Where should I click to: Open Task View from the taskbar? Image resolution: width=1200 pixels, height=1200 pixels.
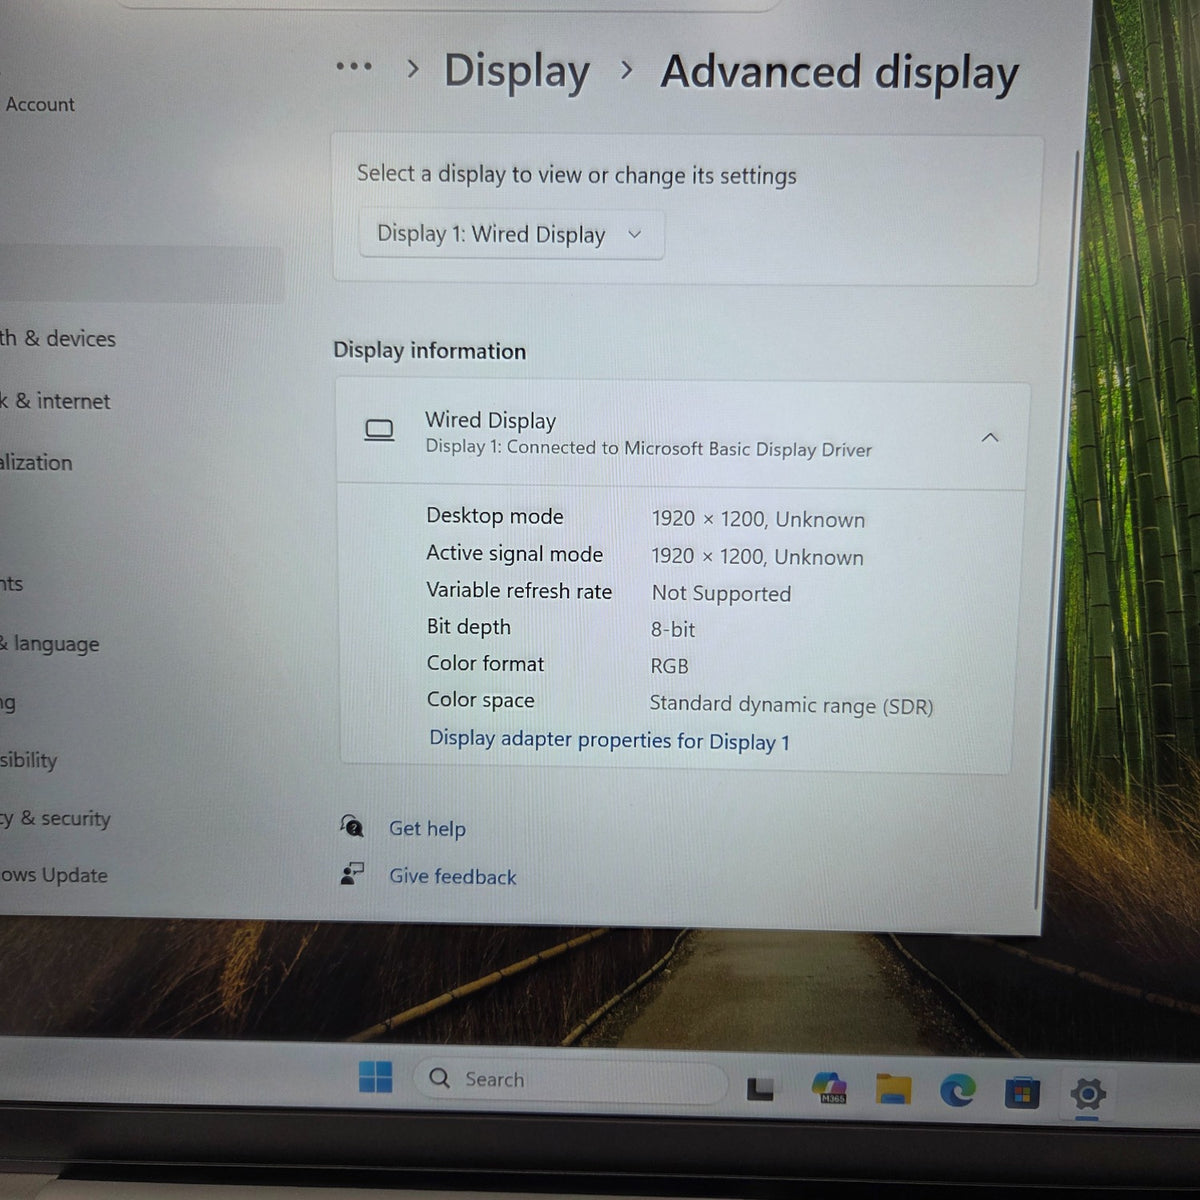click(760, 1088)
